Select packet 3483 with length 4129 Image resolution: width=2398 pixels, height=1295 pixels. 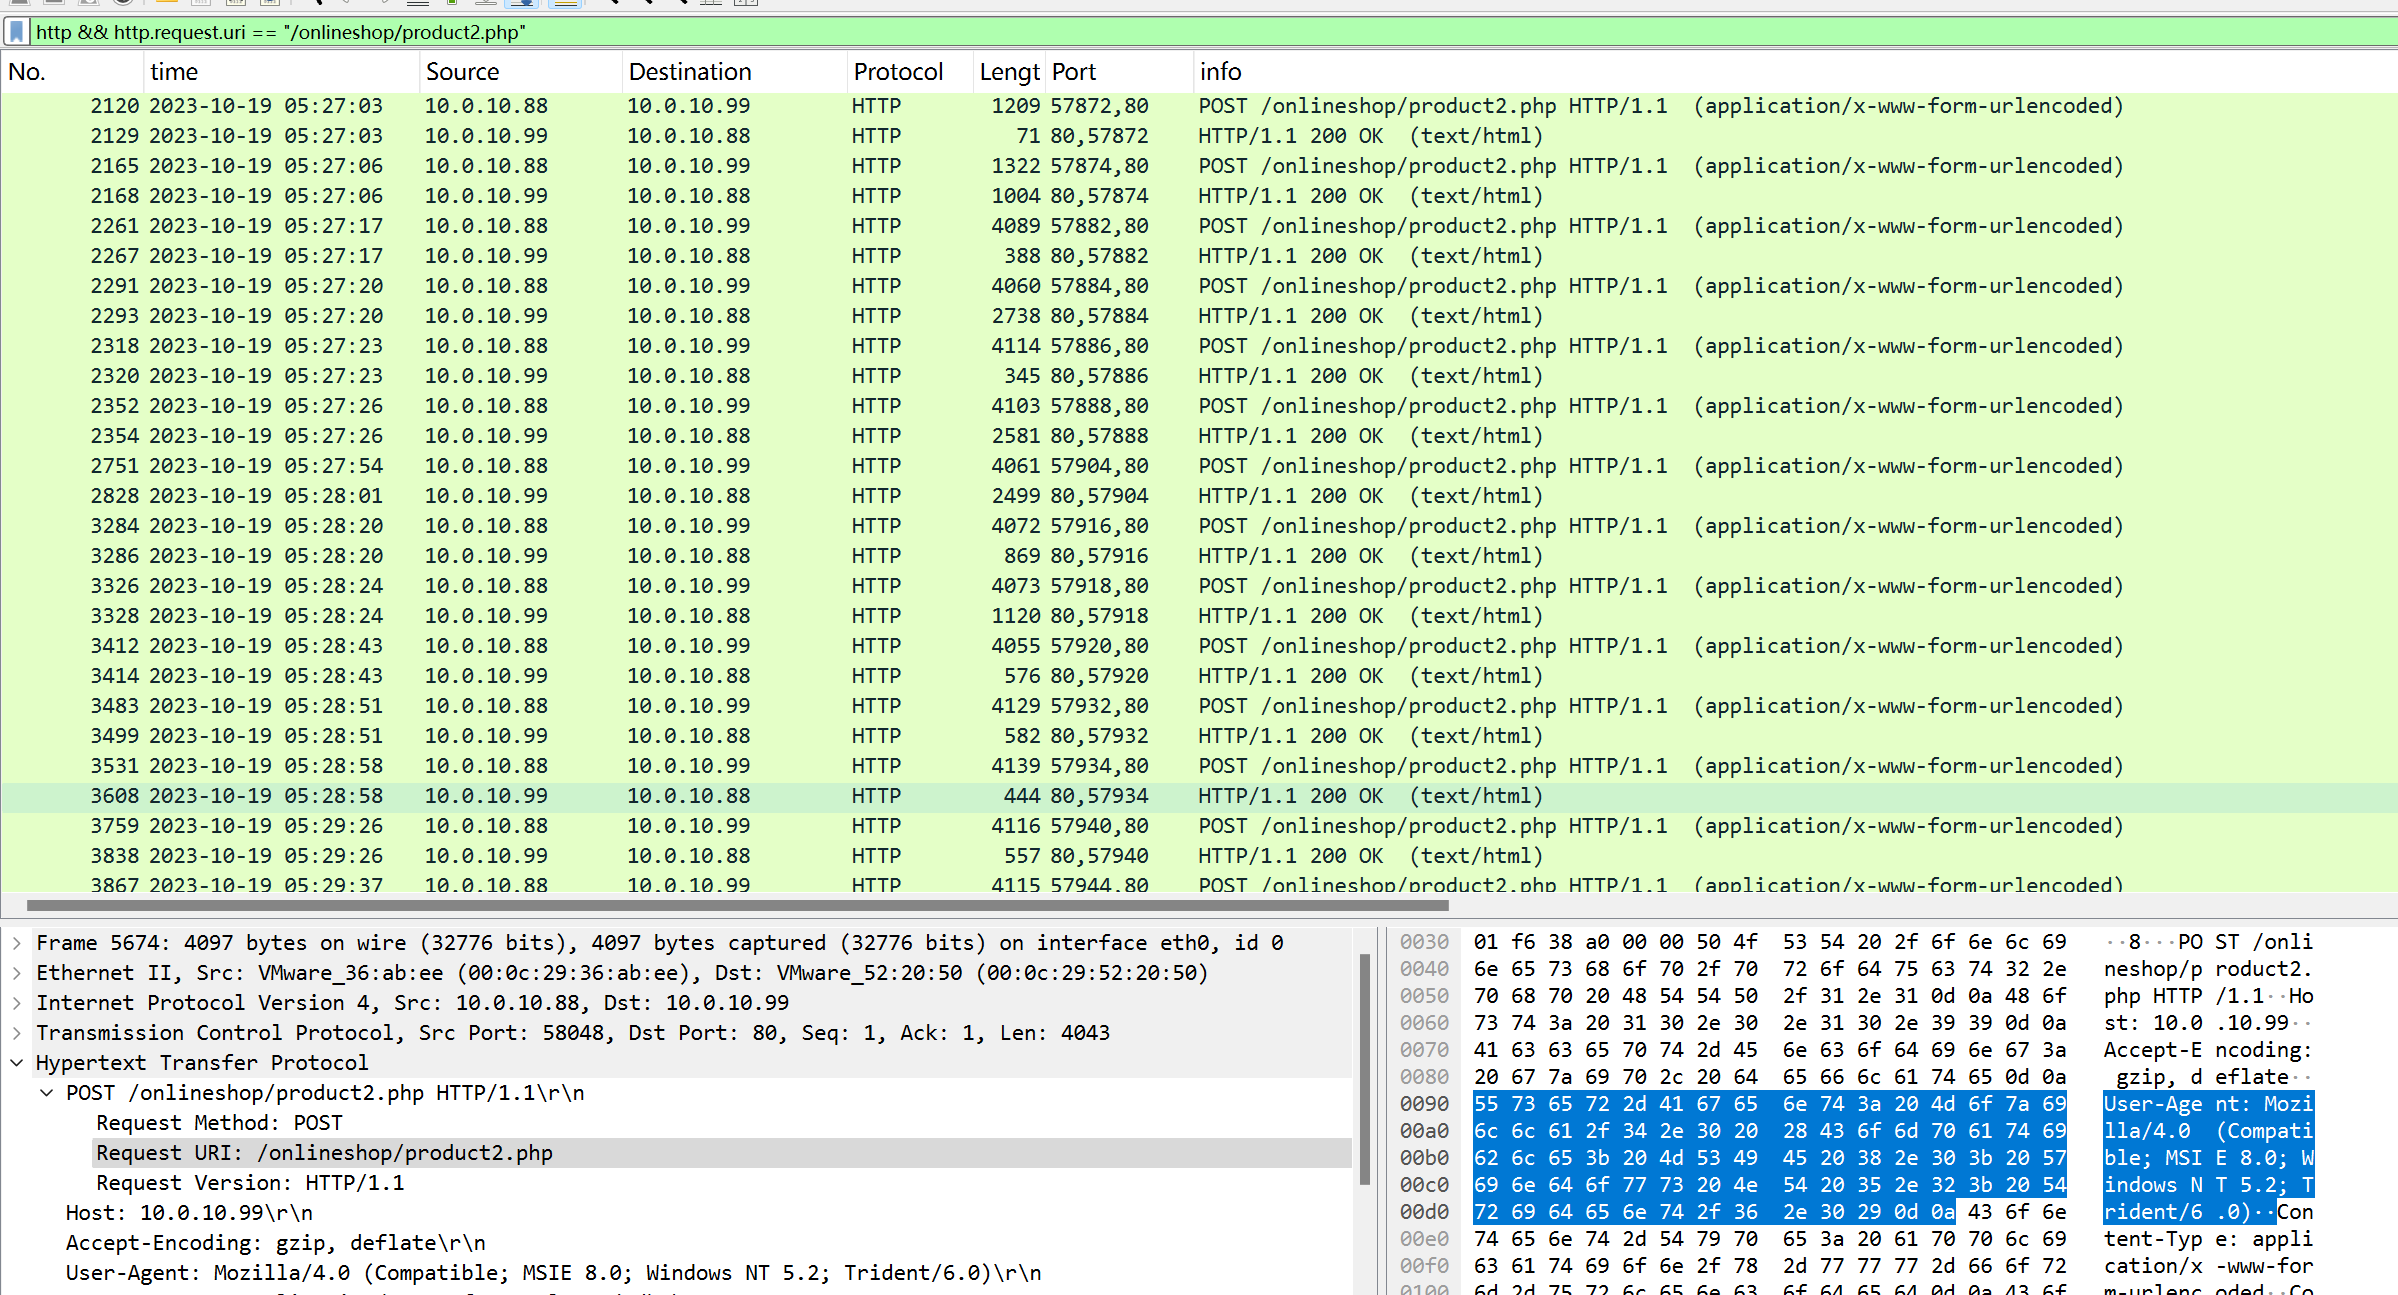click(1199, 706)
